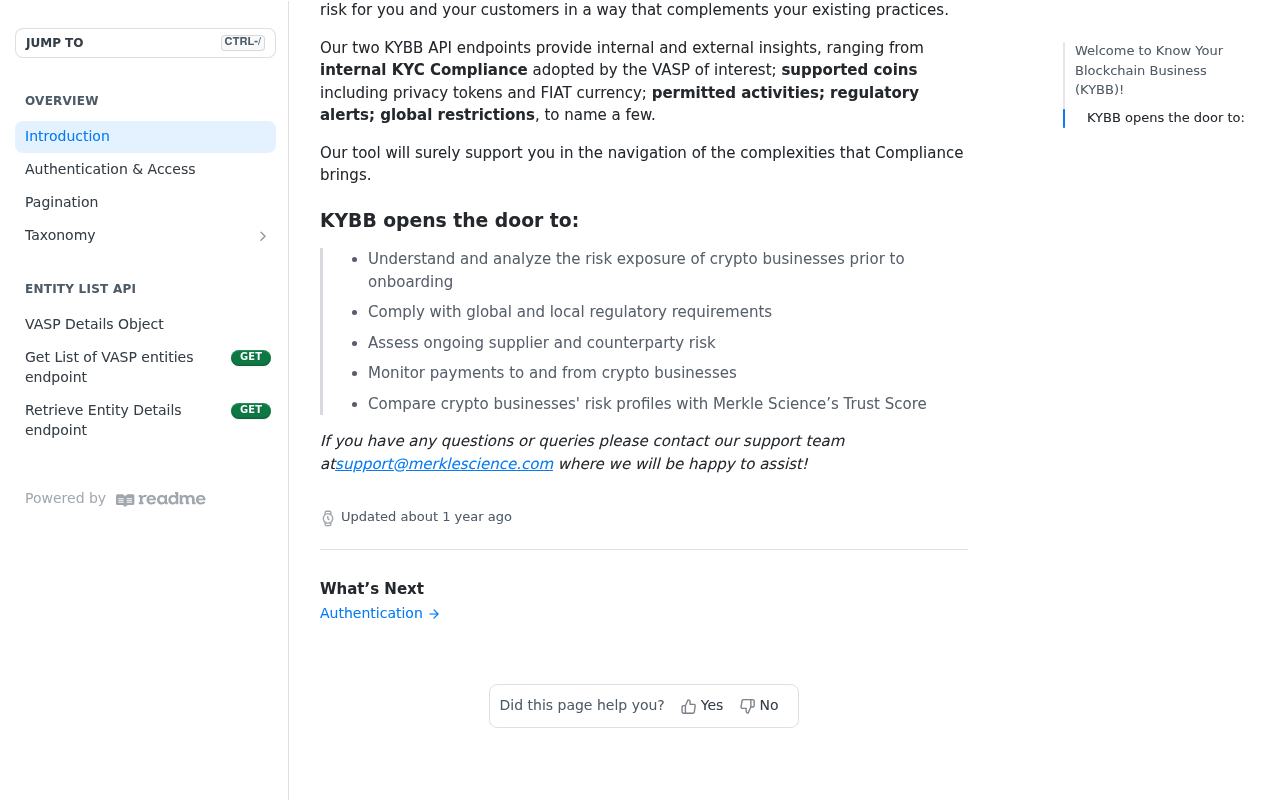Open the Introduction page in the sidebar
This screenshot has height=800, width=1280.
point(145,137)
